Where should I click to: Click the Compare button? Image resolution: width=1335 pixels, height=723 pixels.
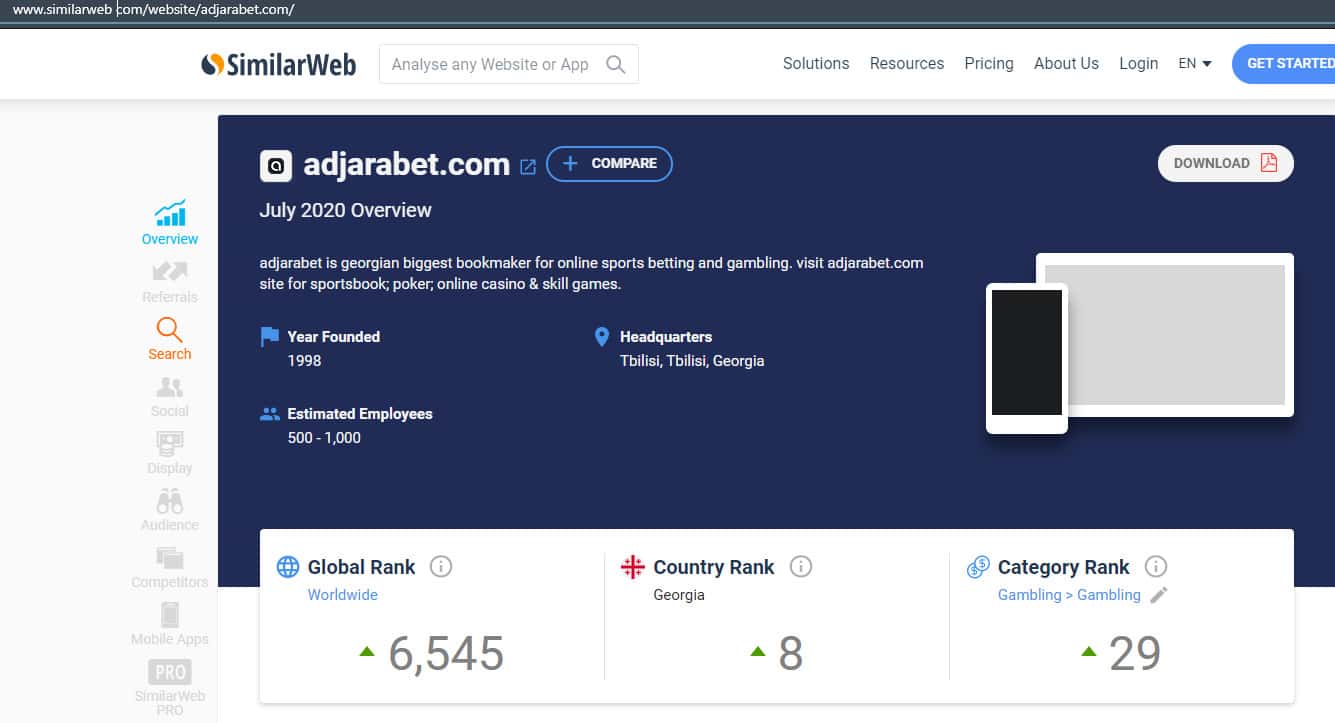click(609, 164)
